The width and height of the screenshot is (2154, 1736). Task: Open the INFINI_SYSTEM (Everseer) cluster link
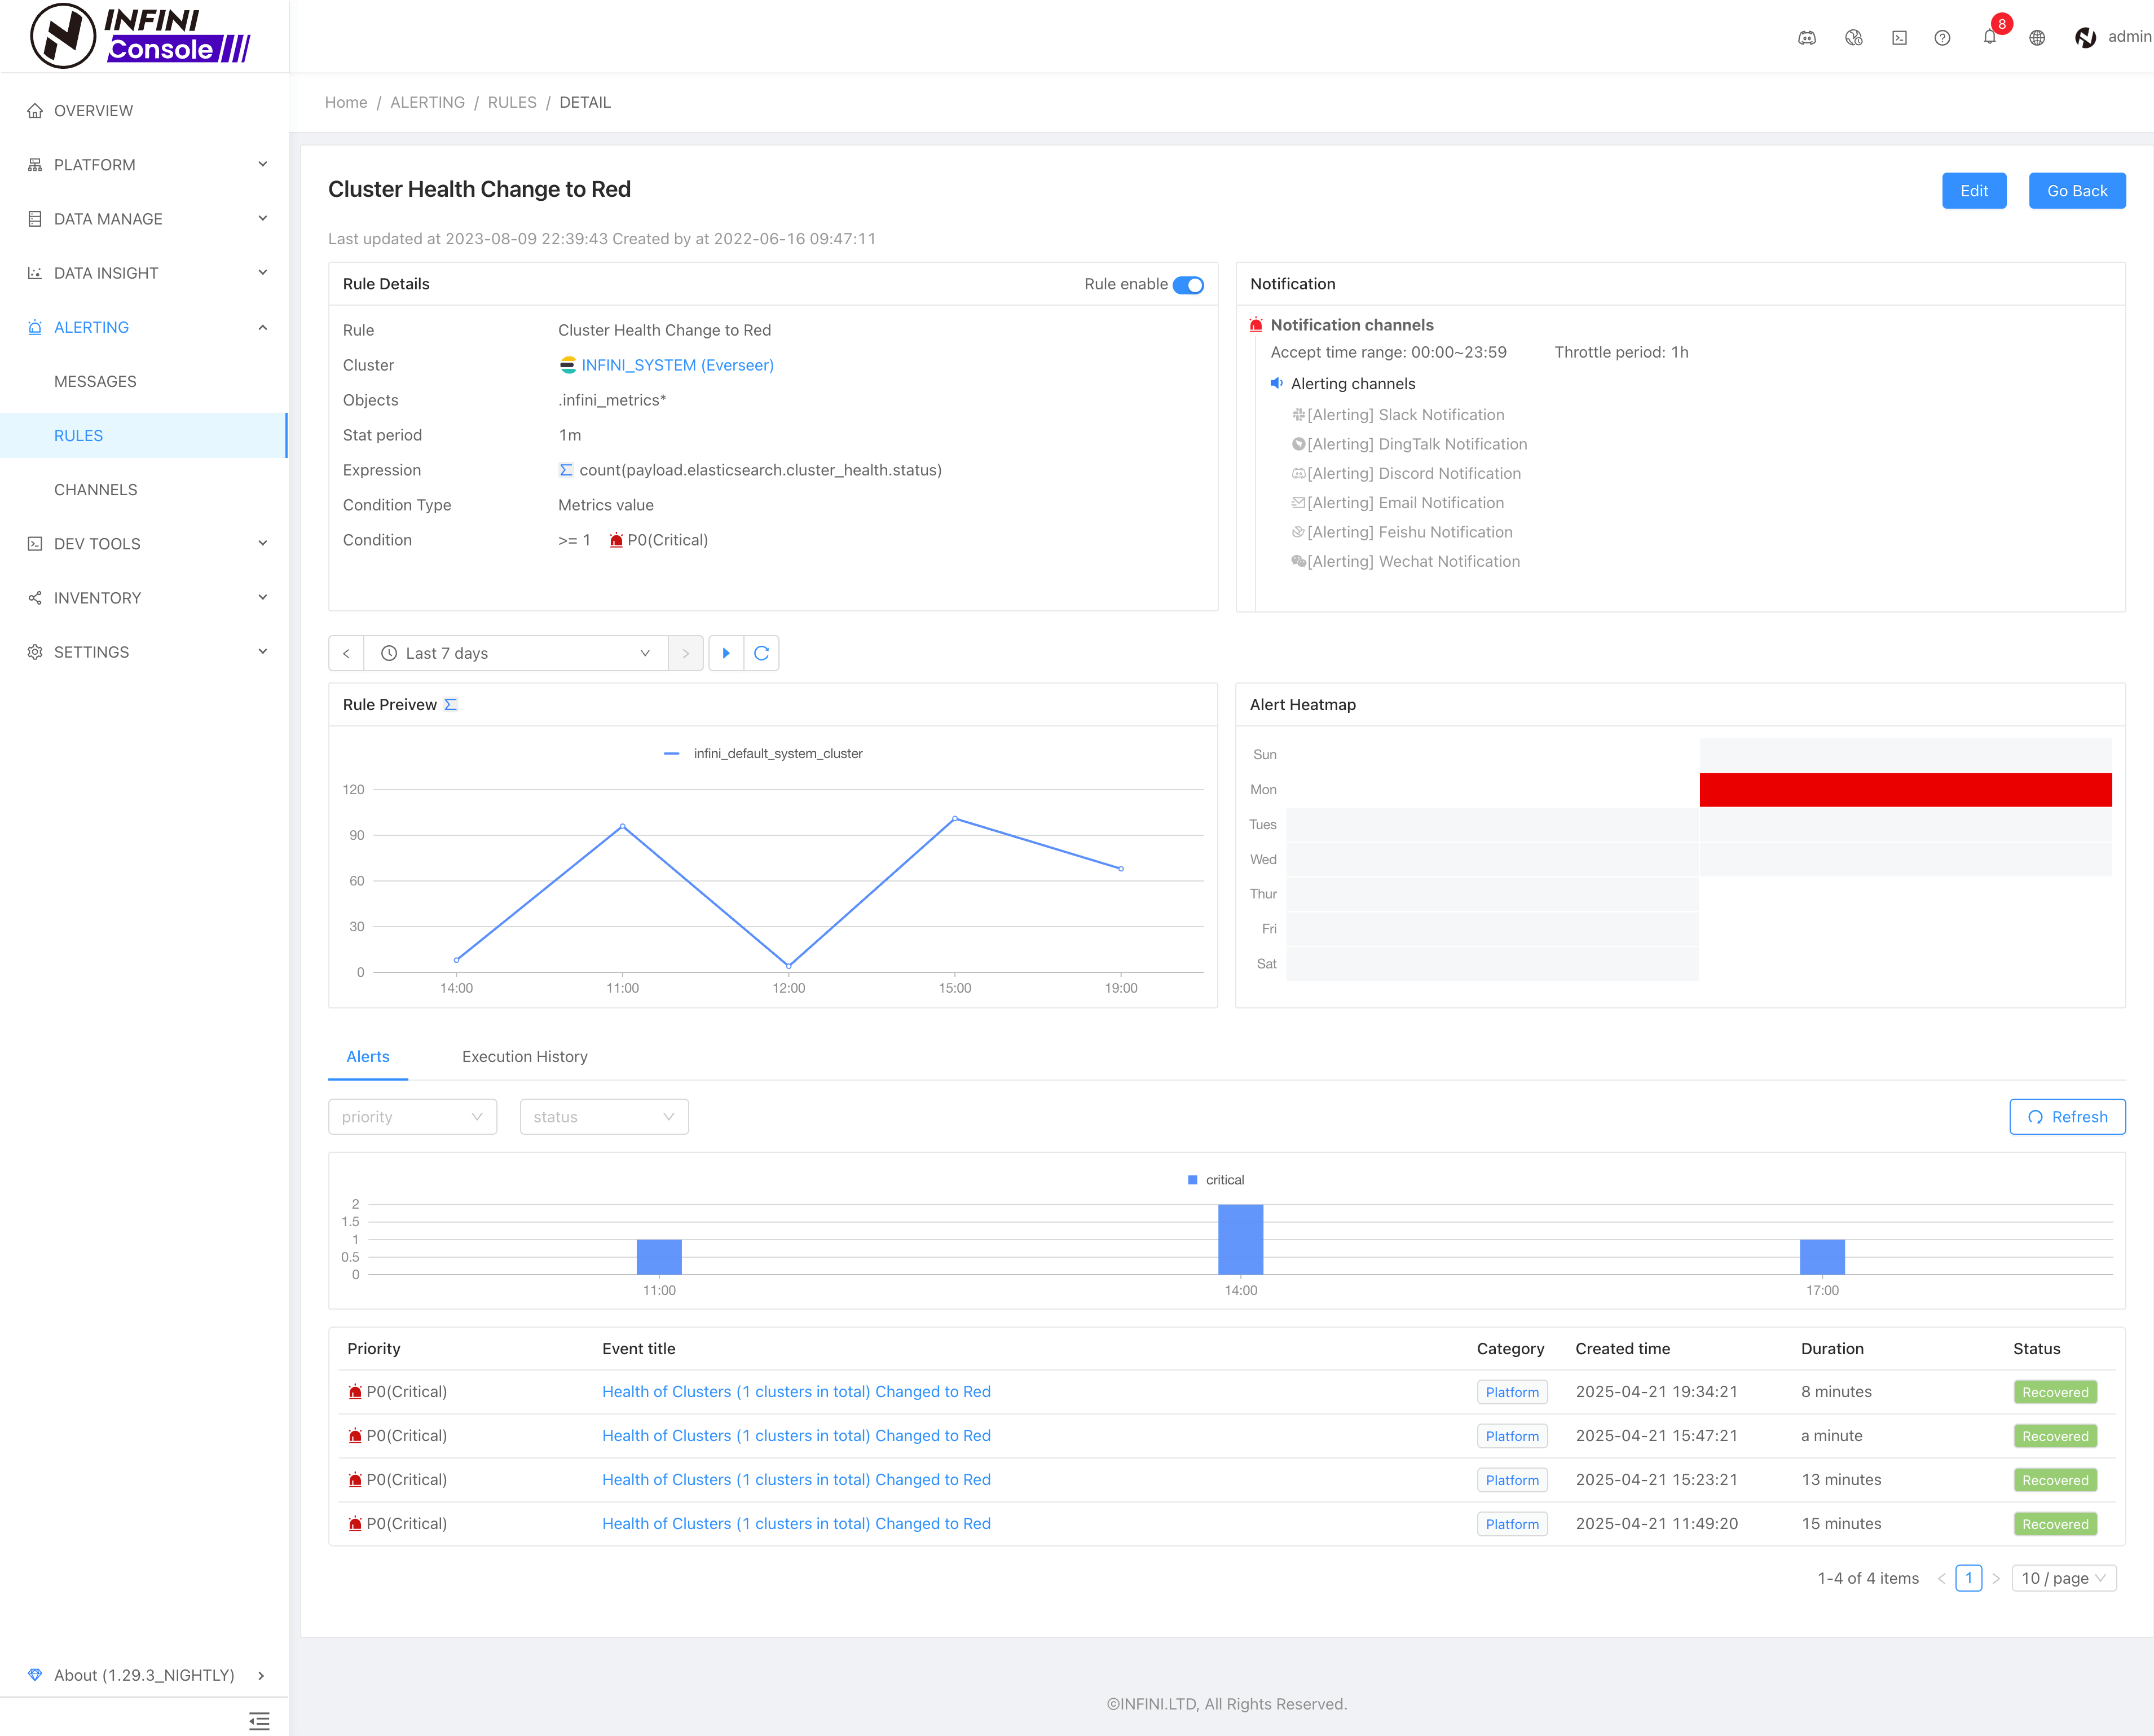[677, 365]
